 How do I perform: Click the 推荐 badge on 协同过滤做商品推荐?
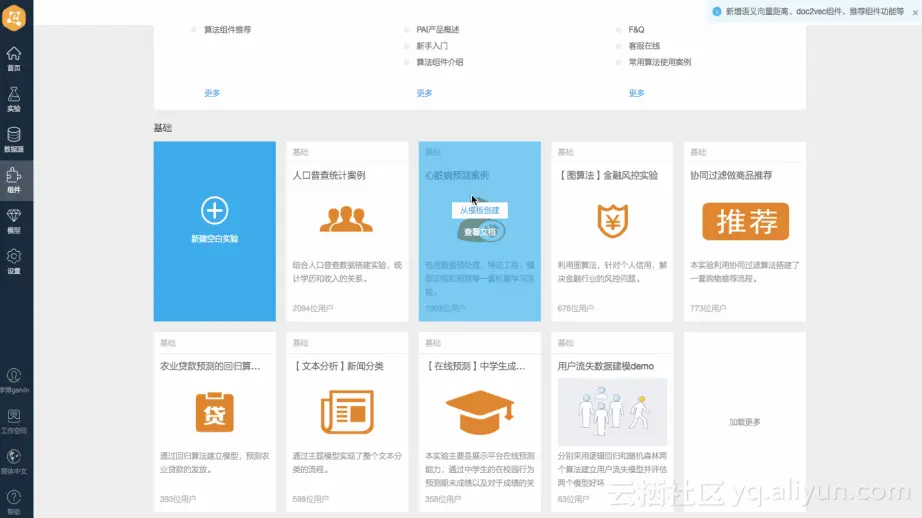coord(746,222)
